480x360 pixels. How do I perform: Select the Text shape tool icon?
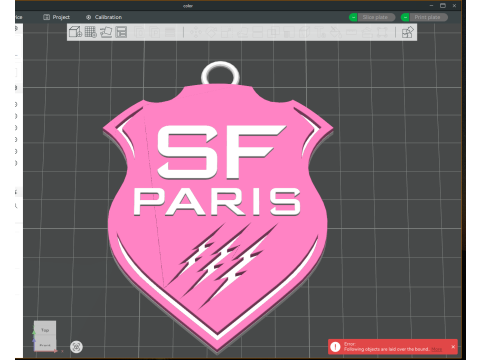(320, 32)
